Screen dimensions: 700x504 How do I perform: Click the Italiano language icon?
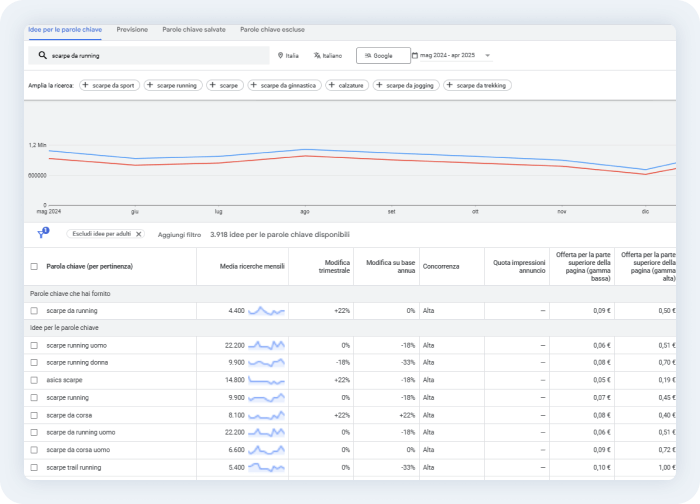[x=317, y=56]
